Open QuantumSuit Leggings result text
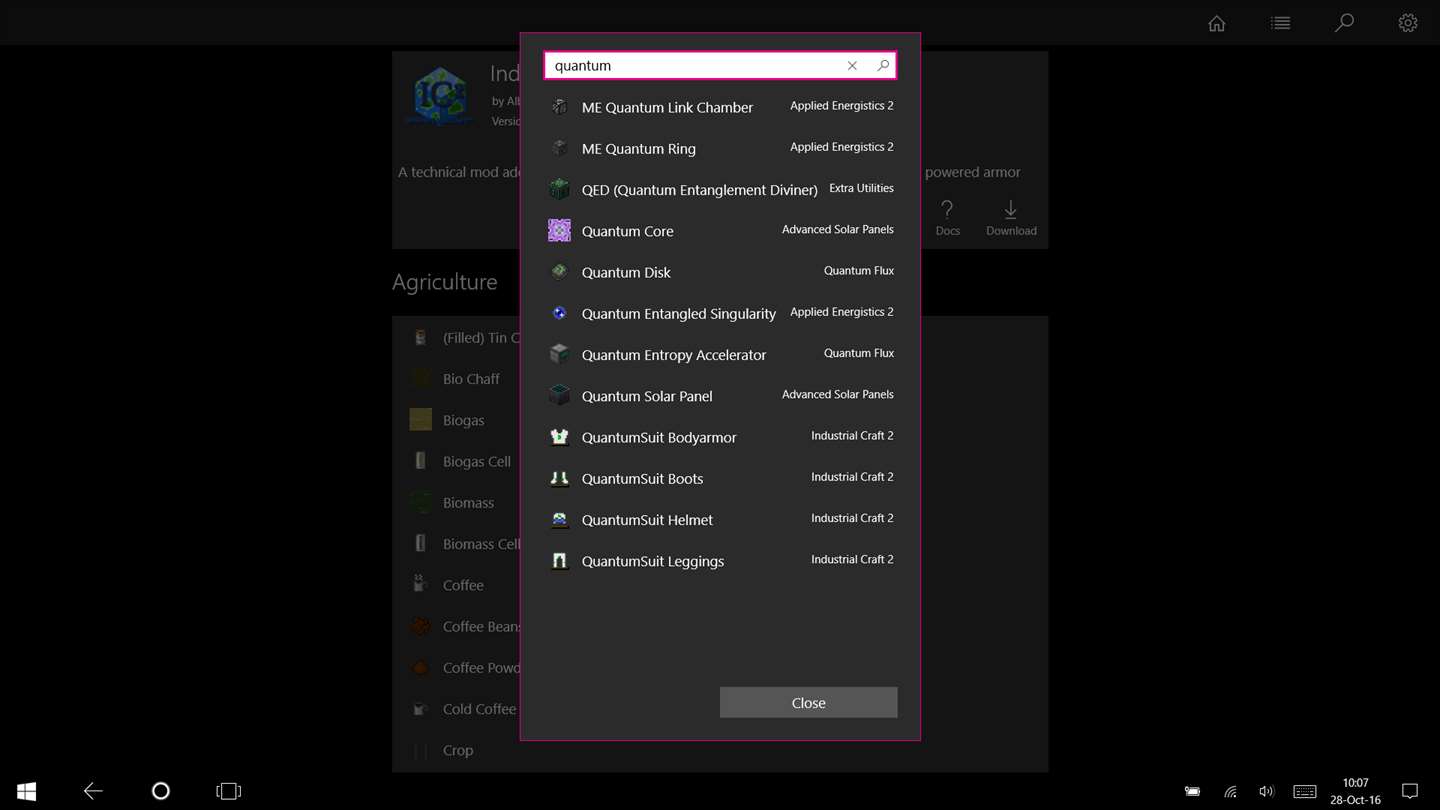The width and height of the screenshot is (1440, 810). [653, 561]
